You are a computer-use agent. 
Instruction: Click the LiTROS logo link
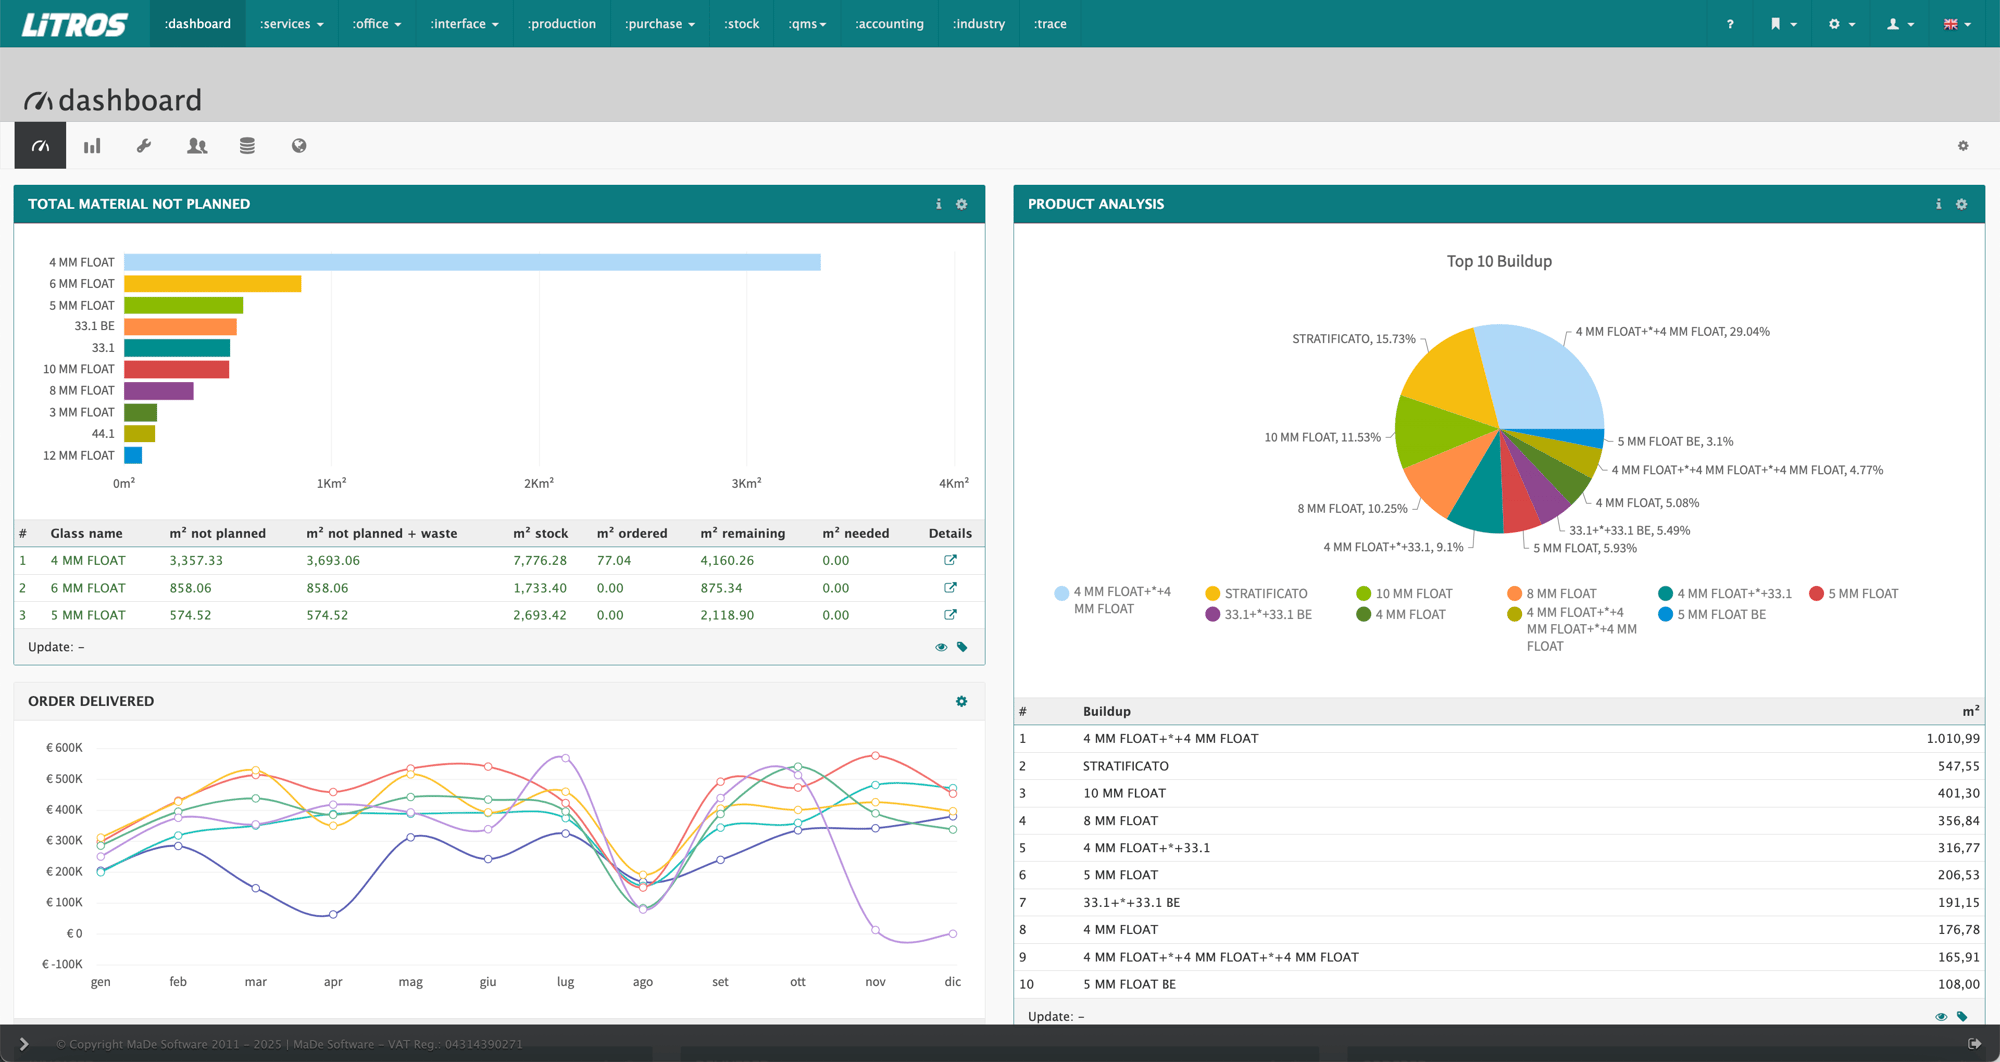coord(75,24)
